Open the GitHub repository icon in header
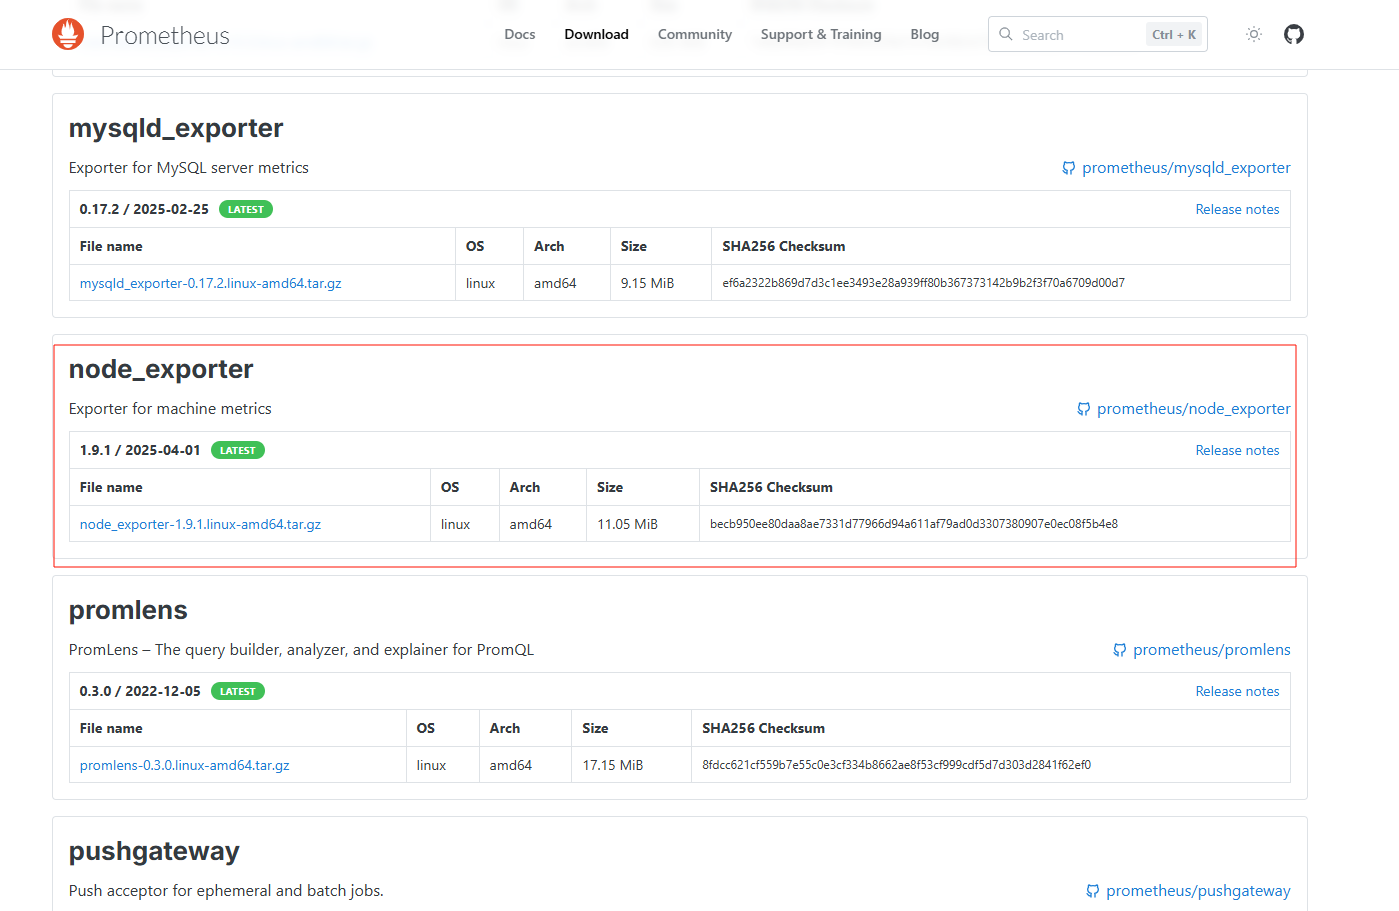The height and width of the screenshot is (911, 1399). (x=1294, y=34)
